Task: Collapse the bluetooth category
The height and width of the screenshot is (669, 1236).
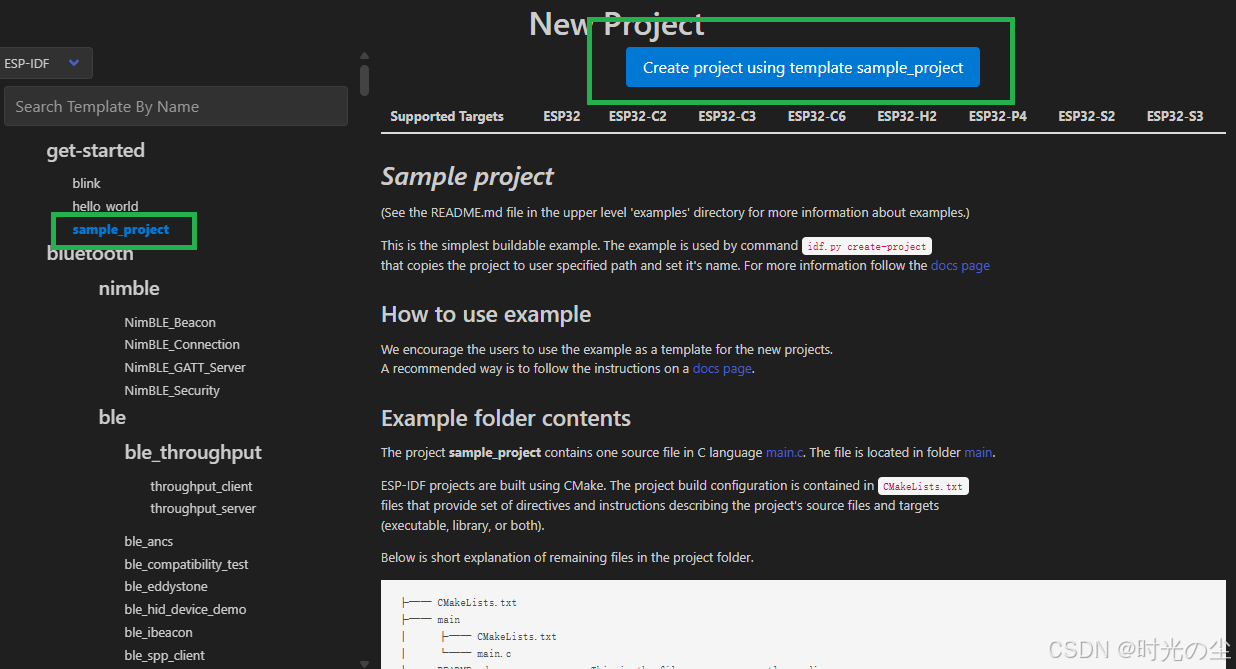Action: click(90, 254)
